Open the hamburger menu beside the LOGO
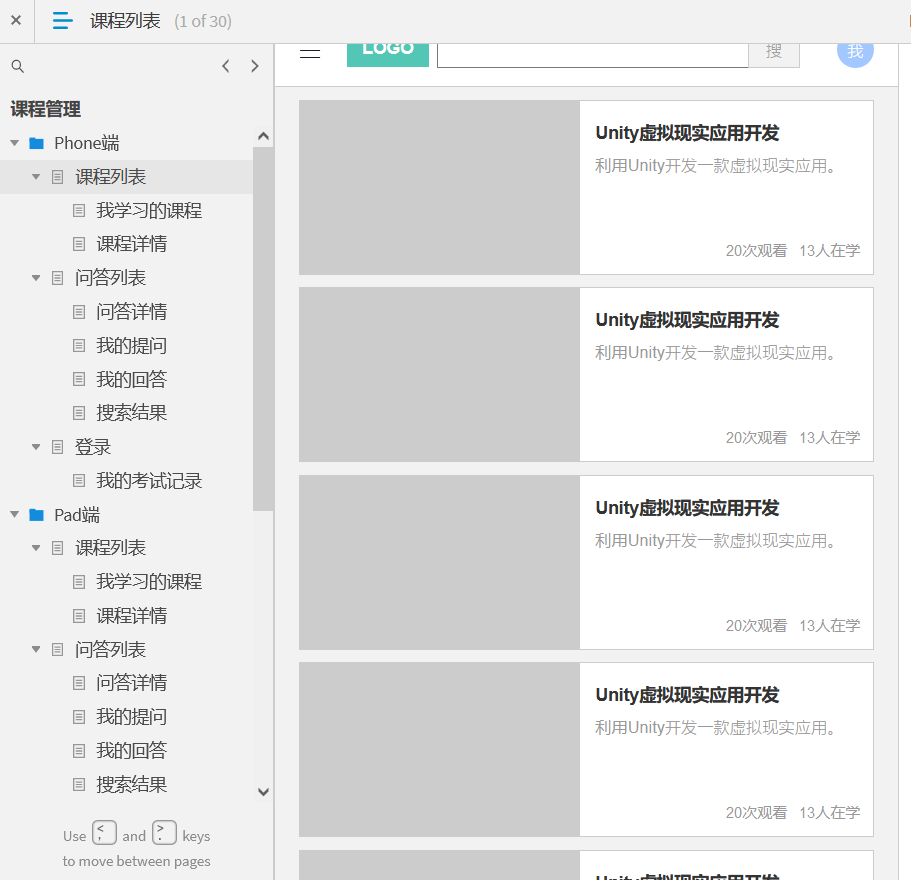Image resolution: width=911 pixels, height=880 pixels. point(310,54)
